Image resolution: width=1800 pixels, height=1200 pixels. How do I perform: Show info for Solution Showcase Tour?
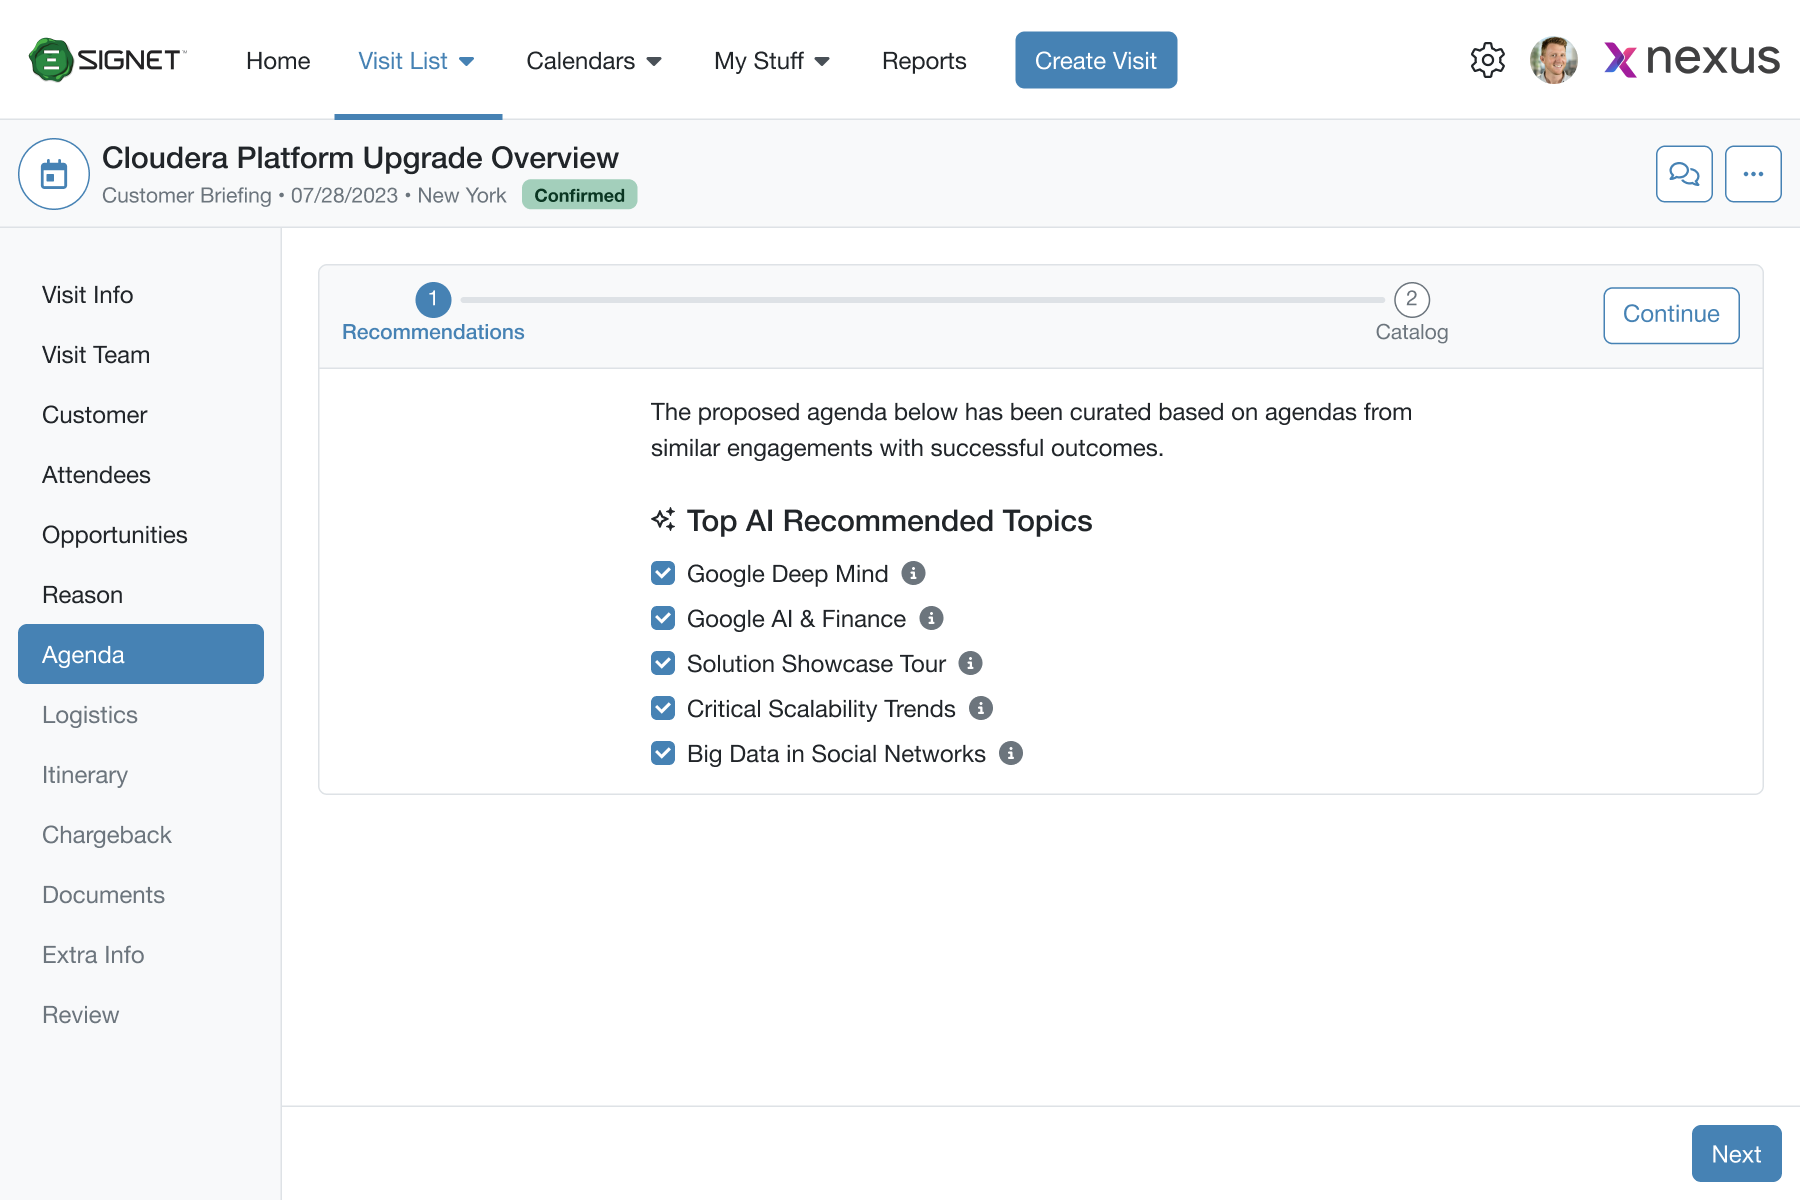[x=970, y=663]
